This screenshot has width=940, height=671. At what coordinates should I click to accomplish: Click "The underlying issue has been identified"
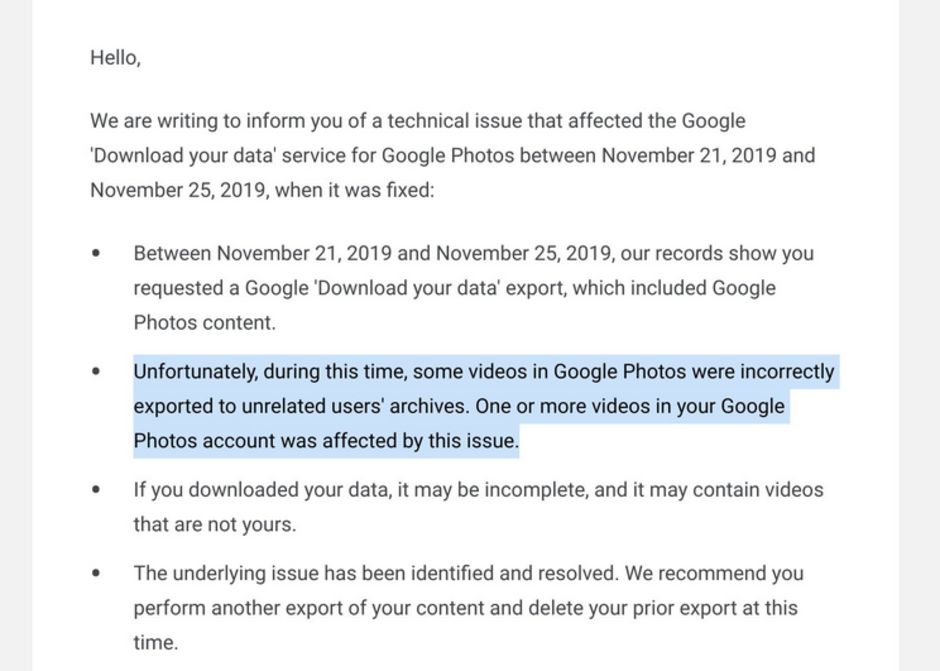click(310, 574)
